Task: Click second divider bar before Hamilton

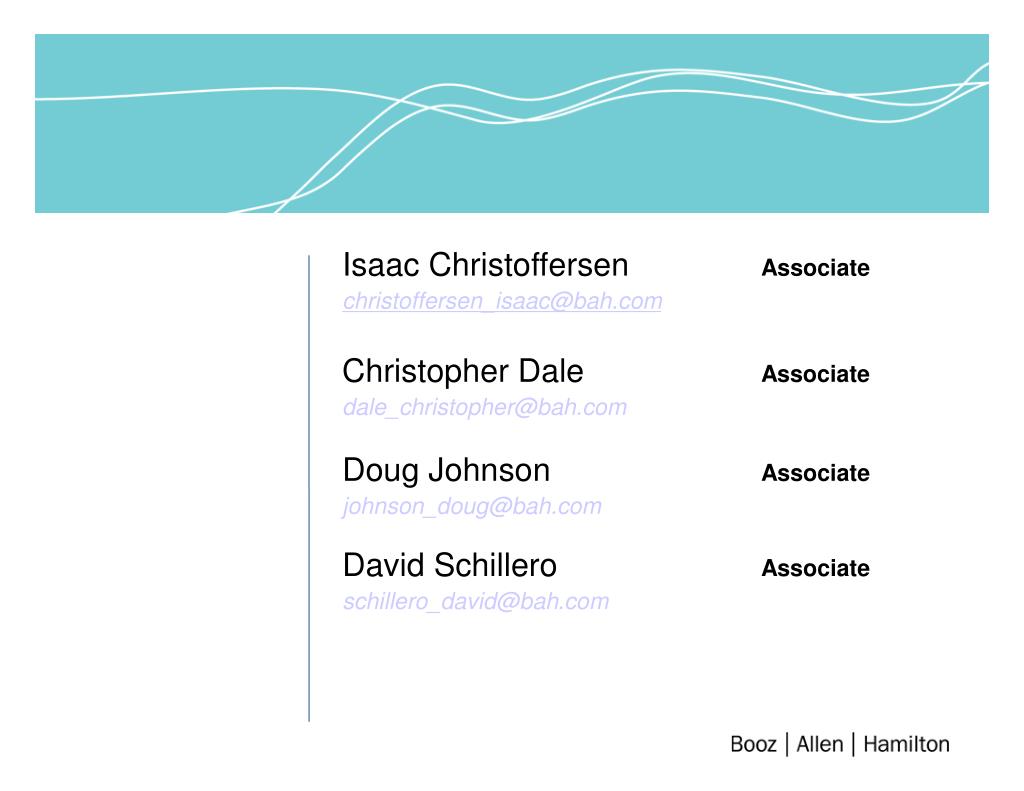Action: coord(854,745)
